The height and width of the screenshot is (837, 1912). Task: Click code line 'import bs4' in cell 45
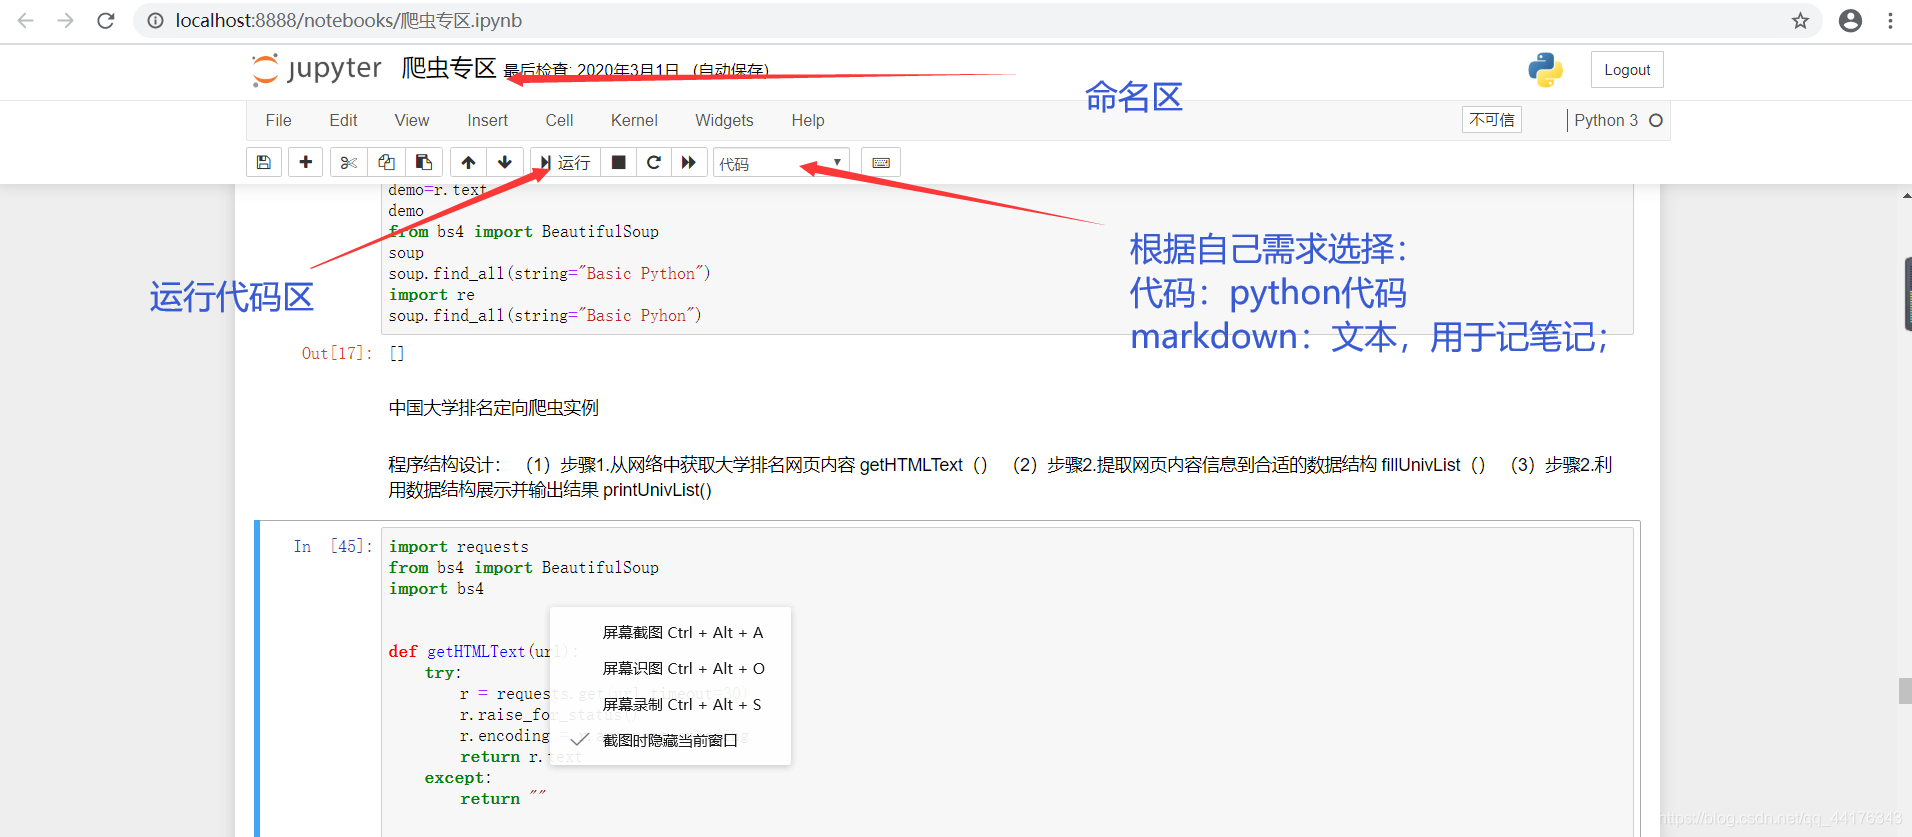[436, 588]
